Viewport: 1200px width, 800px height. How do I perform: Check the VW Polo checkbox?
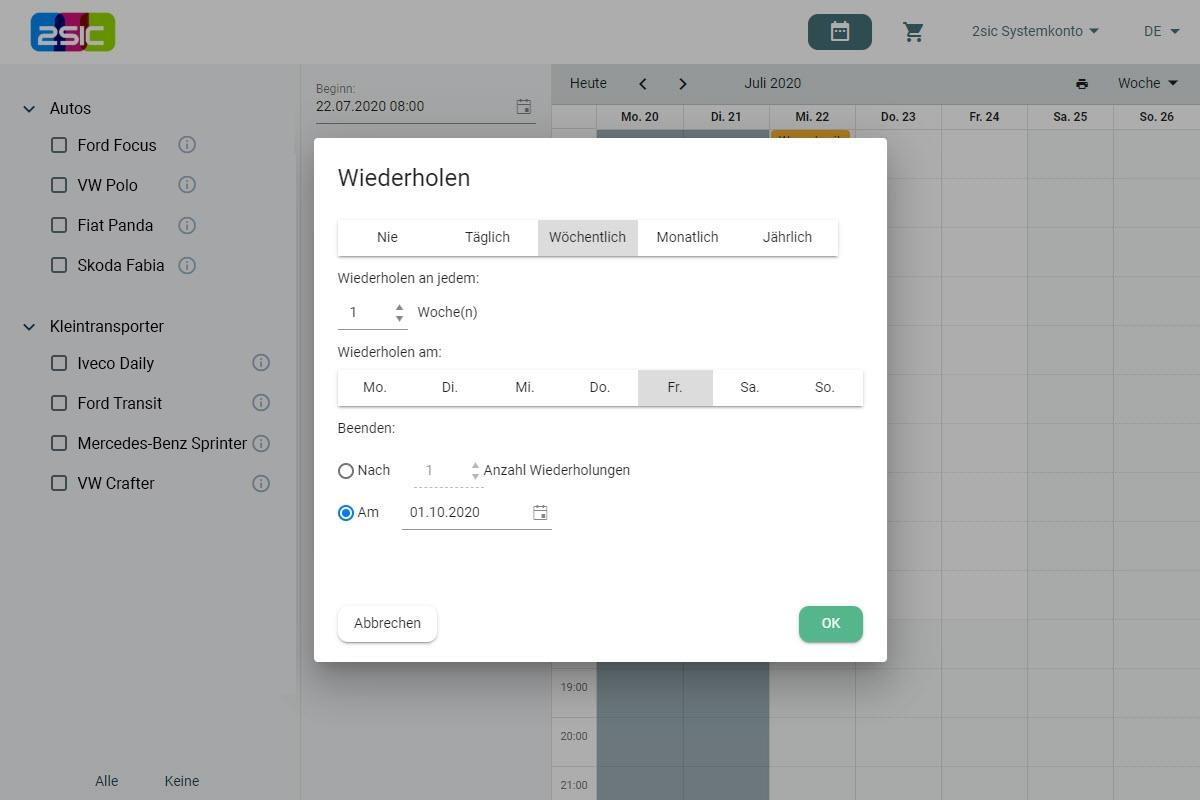click(x=59, y=185)
